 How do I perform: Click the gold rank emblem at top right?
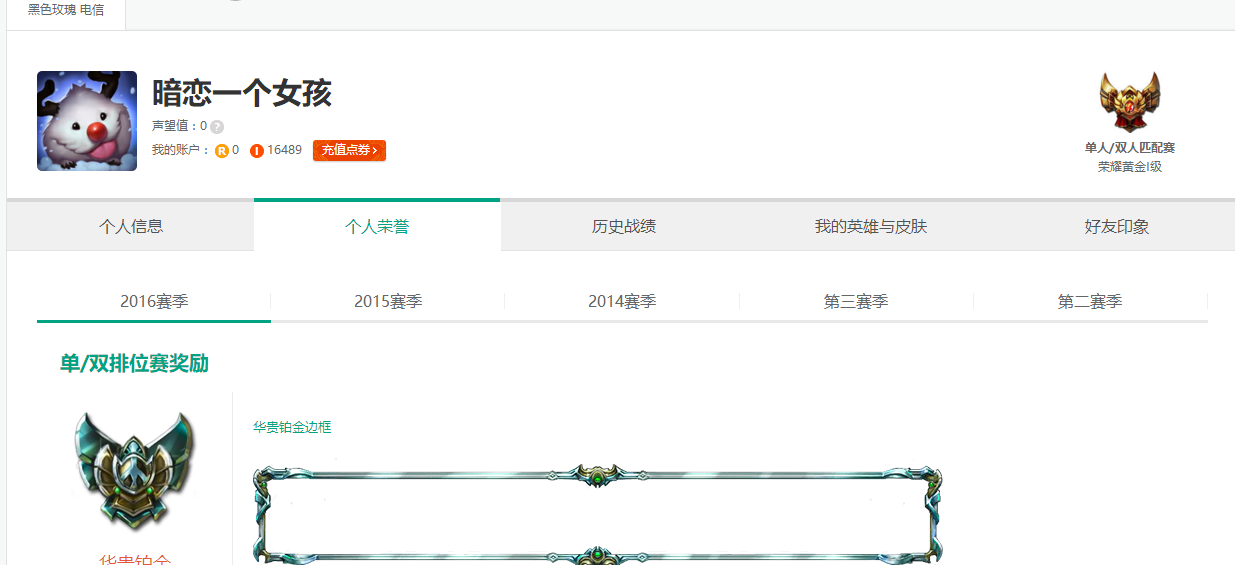tap(1129, 102)
